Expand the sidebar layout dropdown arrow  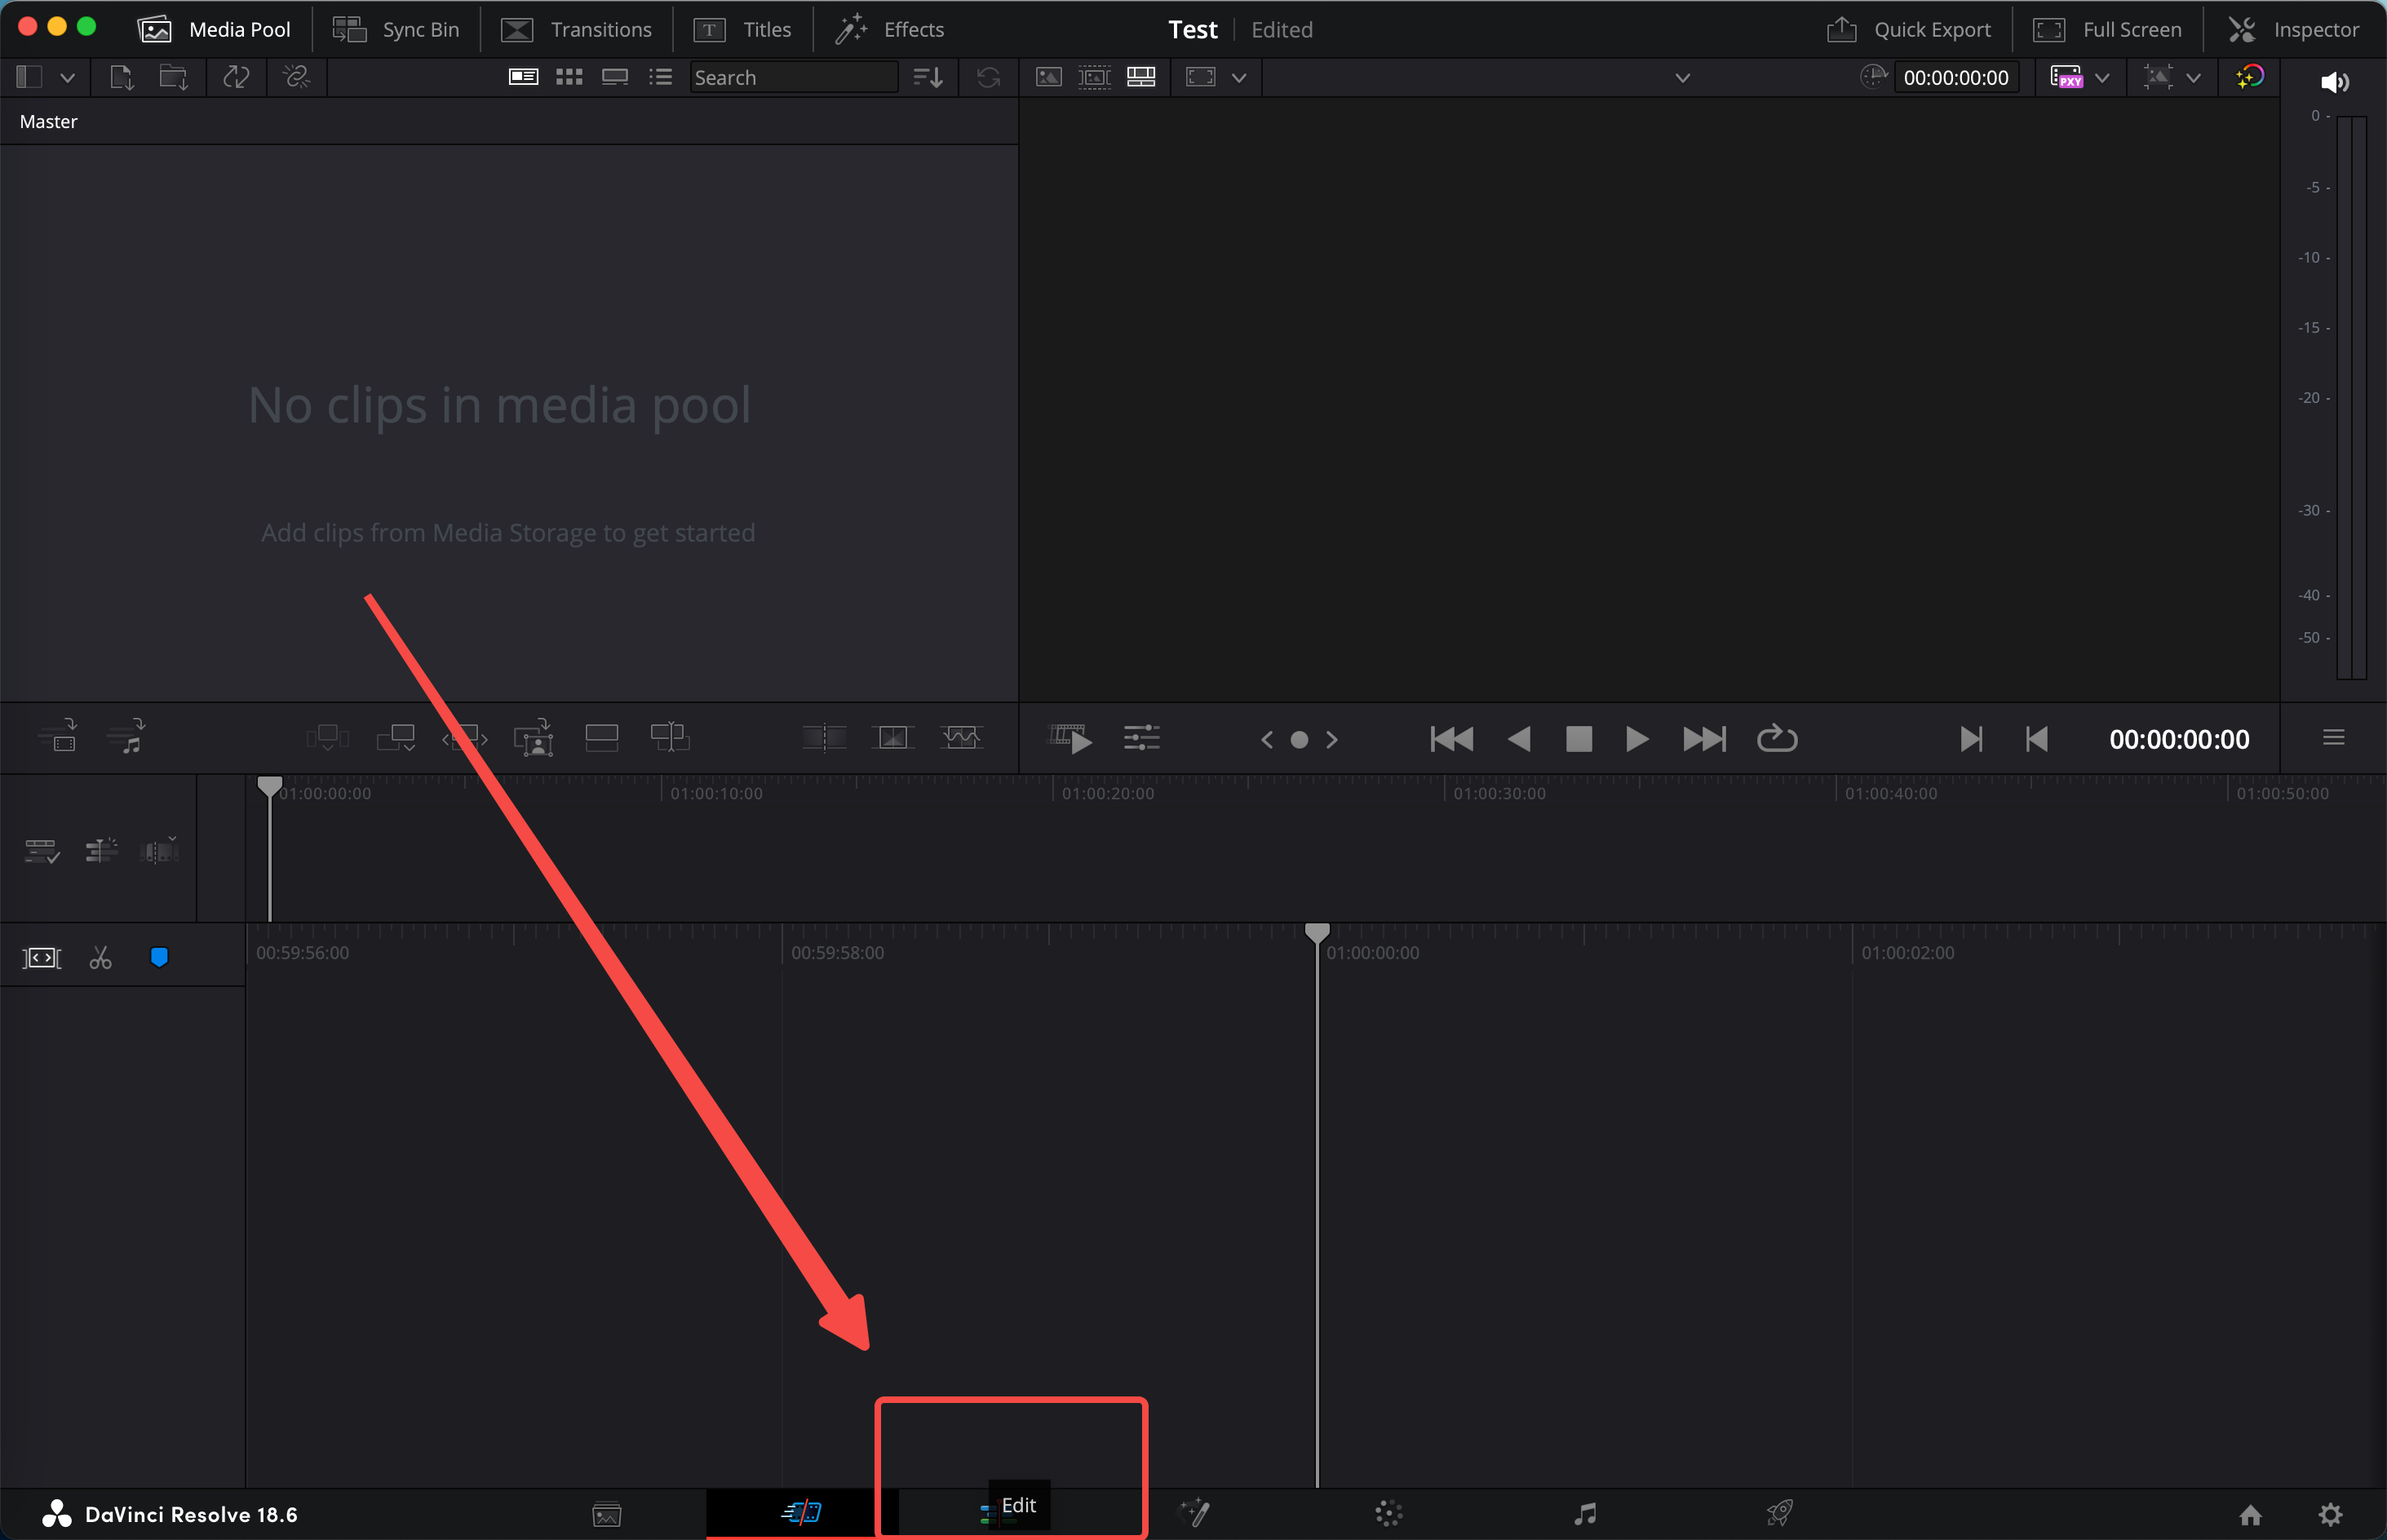(x=67, y=77)
